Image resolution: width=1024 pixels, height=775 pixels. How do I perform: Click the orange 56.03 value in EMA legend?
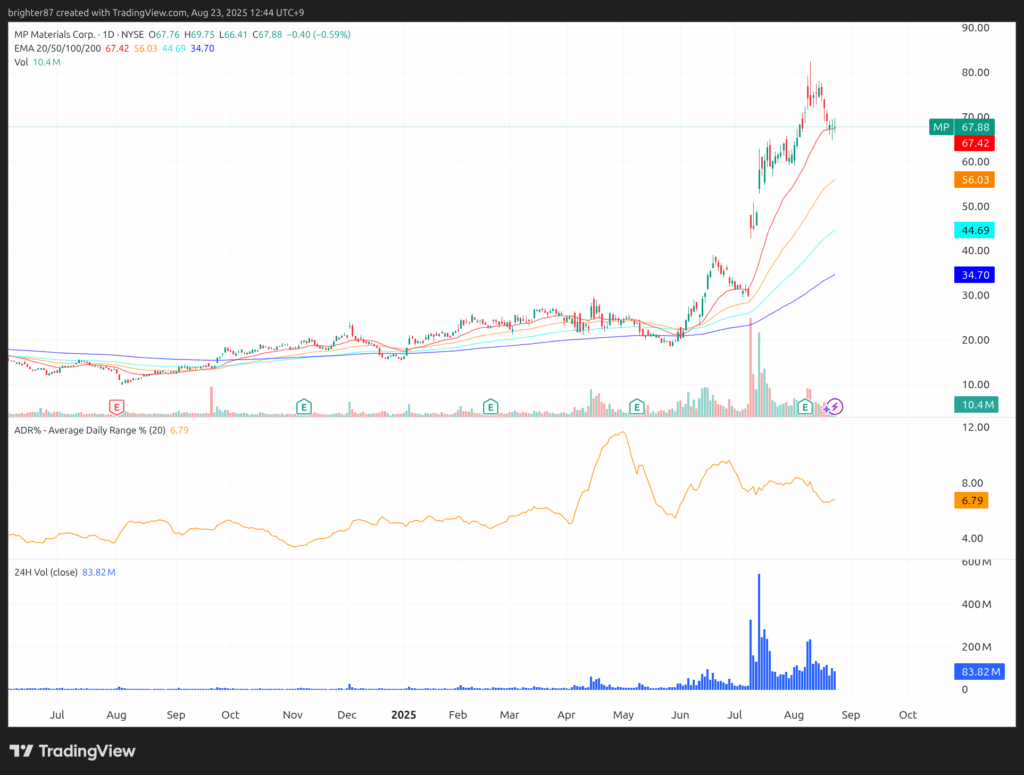146,48
